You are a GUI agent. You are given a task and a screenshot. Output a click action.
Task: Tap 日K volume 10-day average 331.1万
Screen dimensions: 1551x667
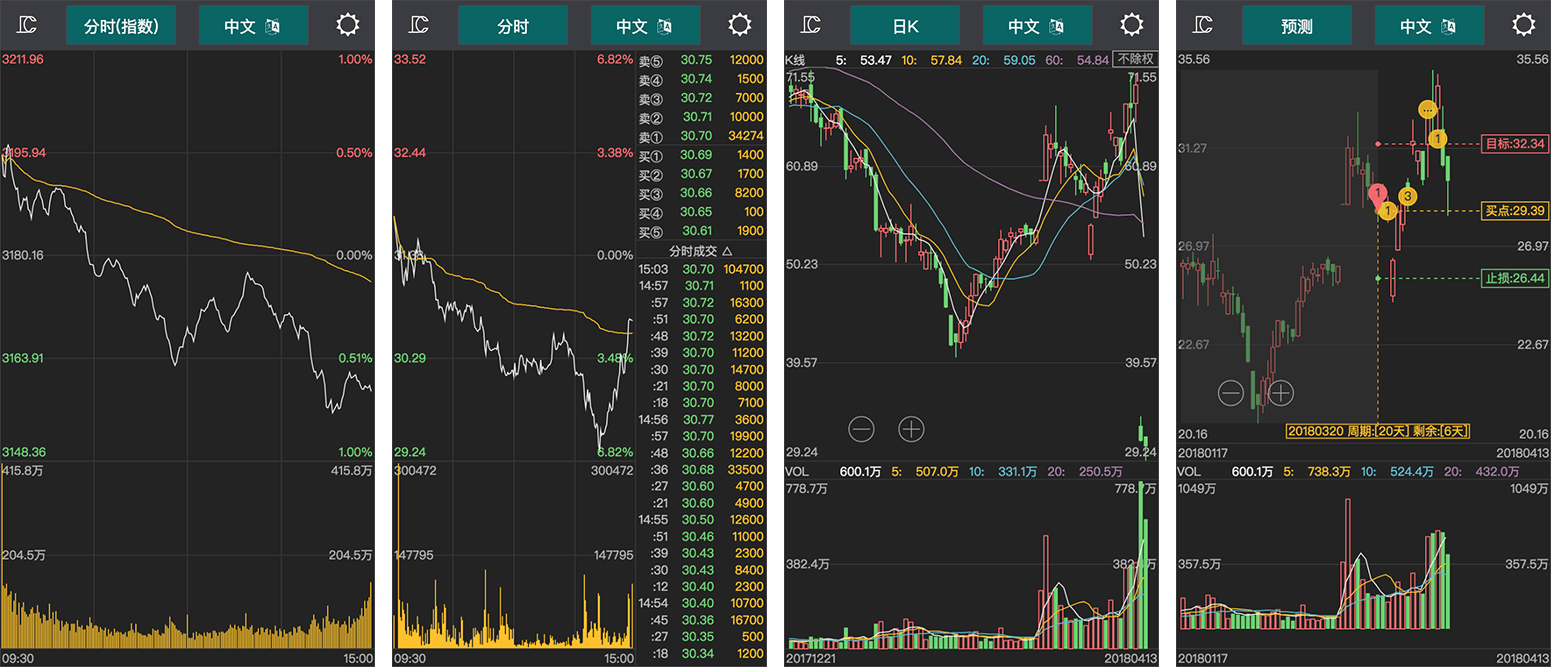(1016, 471)
